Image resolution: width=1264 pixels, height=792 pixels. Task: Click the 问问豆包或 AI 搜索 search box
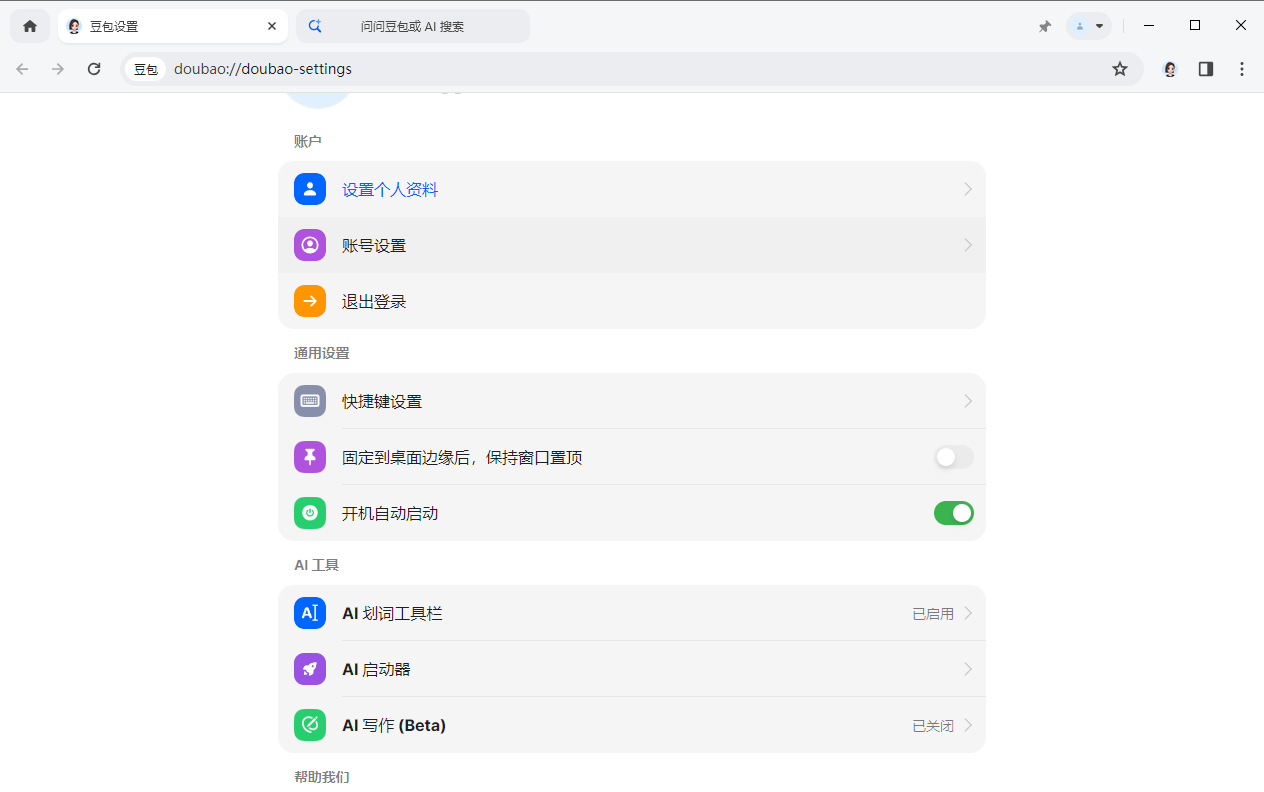430,25
